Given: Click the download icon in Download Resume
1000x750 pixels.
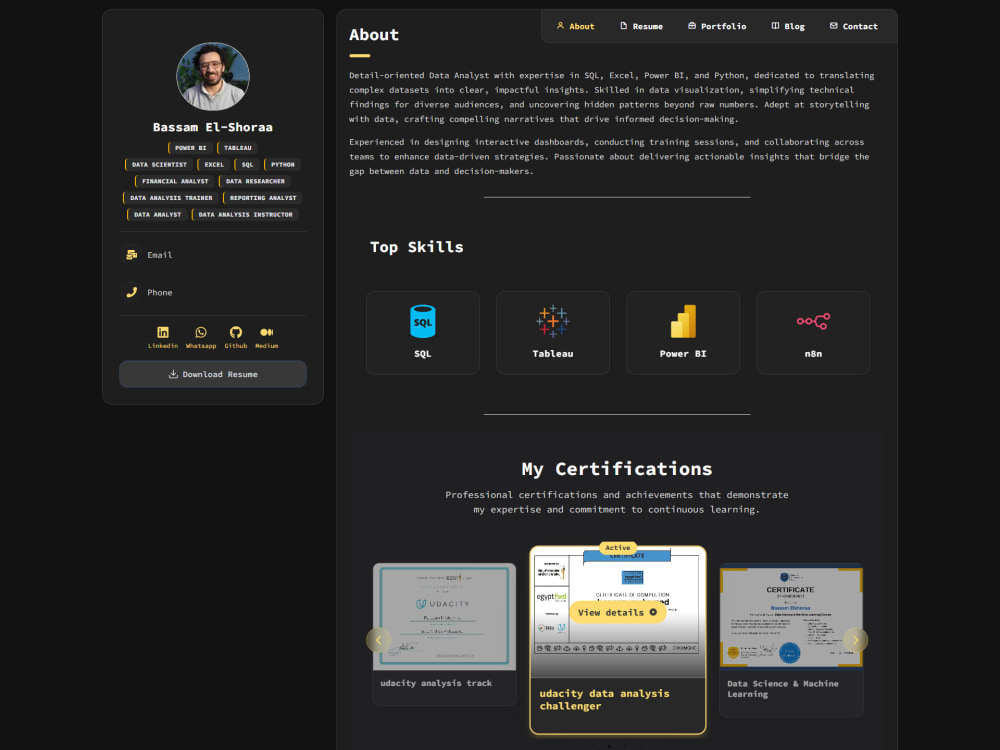Looking at the screenshot, I should click(173, 374).
